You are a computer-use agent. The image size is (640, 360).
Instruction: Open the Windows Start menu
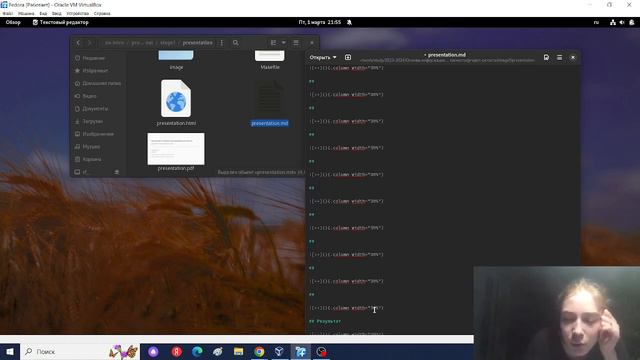[x=10, y=351]
